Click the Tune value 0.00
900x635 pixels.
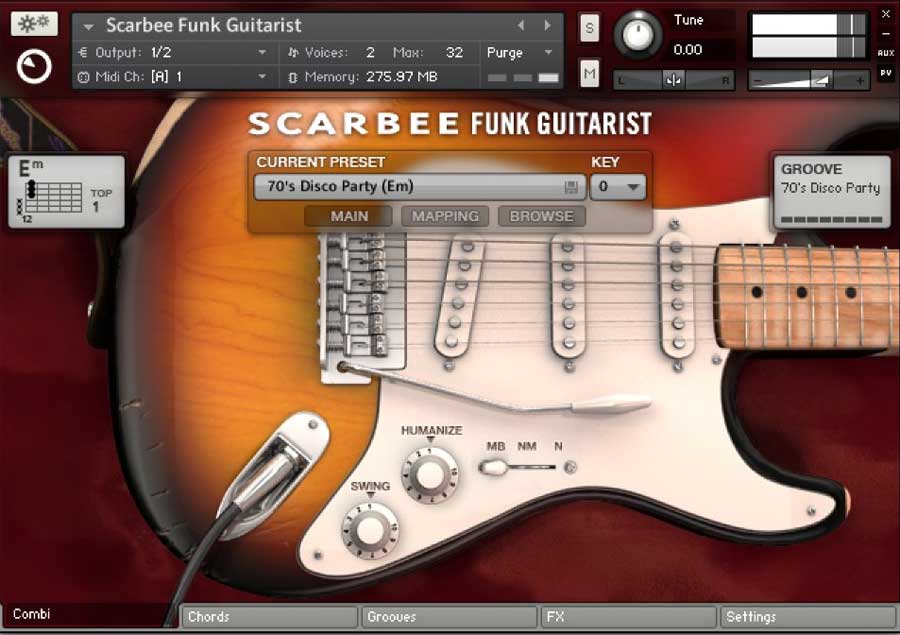pyautogui.click(x=688, y=49)
